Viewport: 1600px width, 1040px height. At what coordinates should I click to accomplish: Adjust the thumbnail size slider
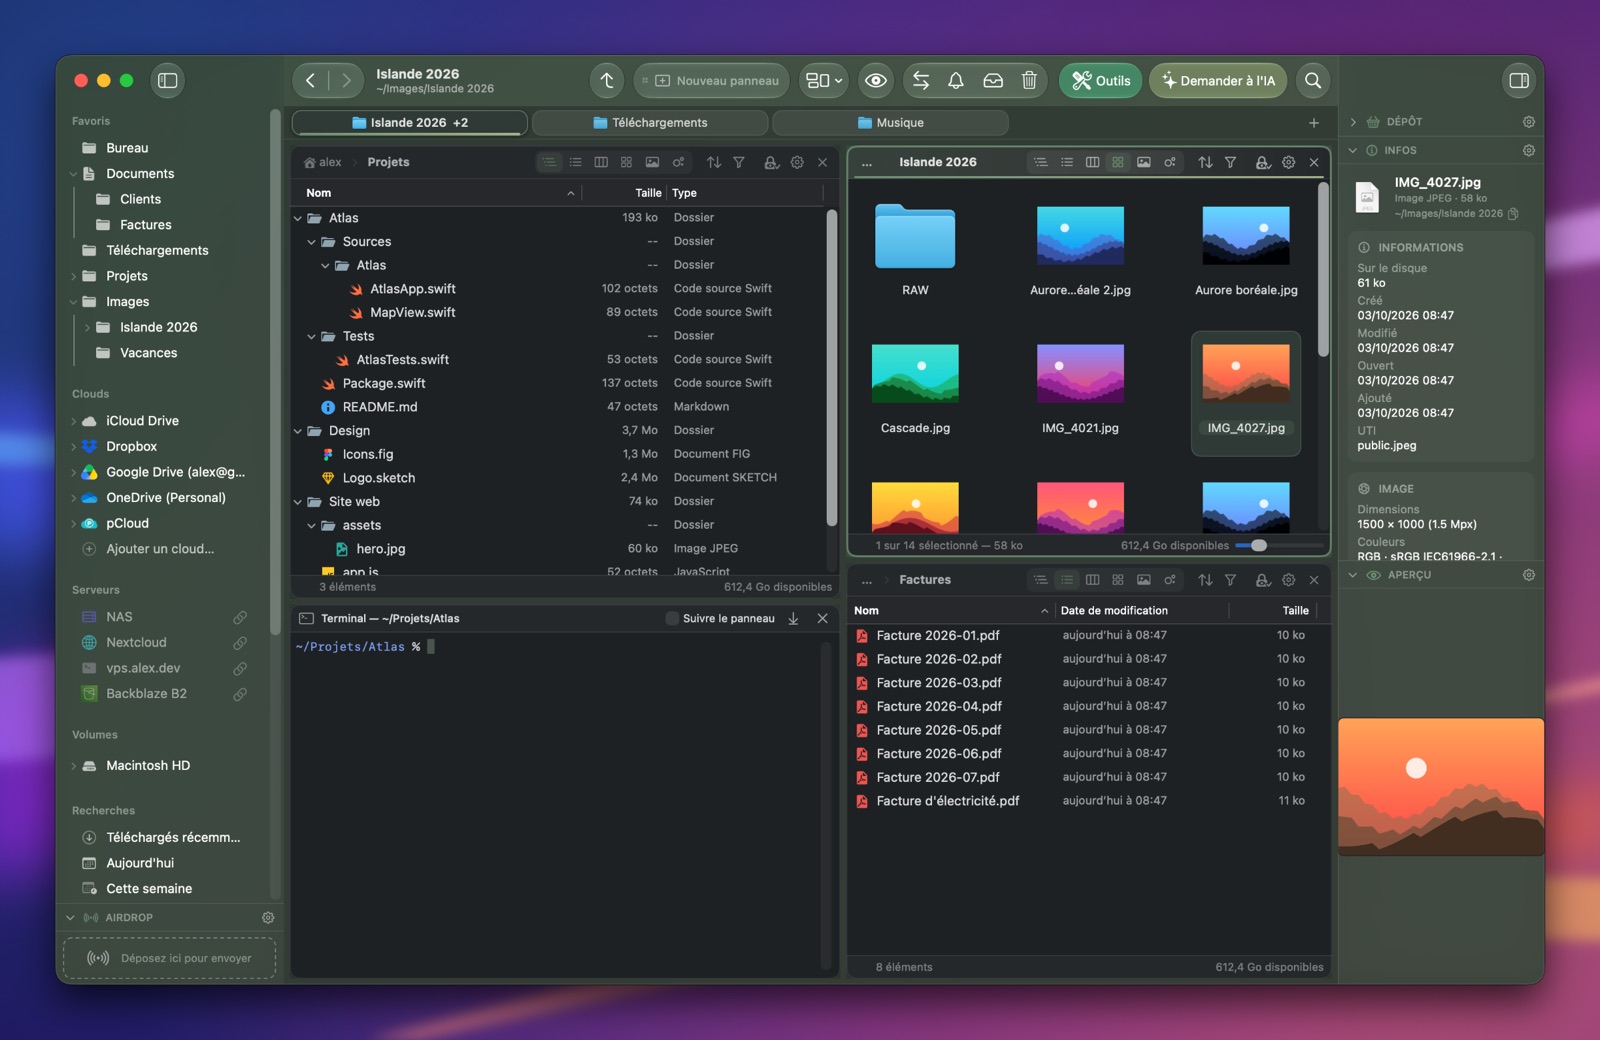1279,545
